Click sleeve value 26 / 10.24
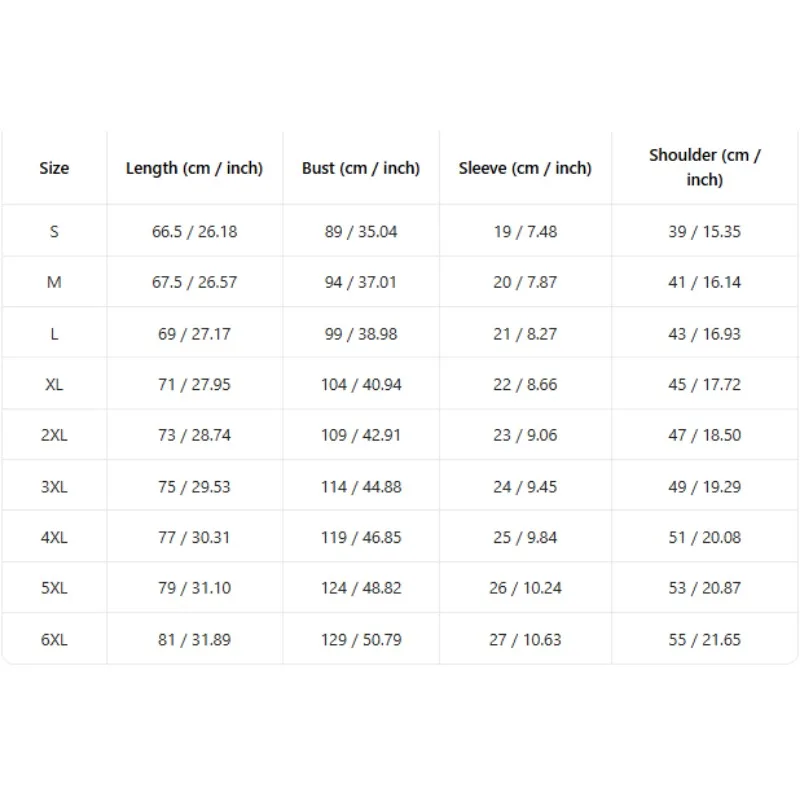The image size is (800, 800). [525, 588]
